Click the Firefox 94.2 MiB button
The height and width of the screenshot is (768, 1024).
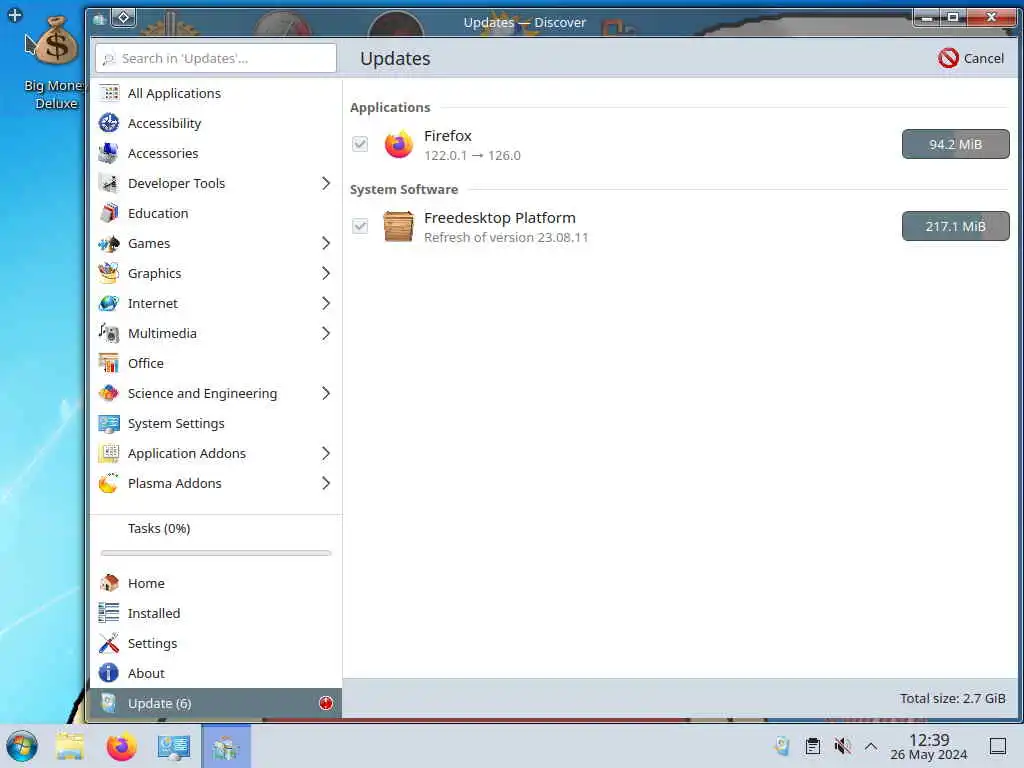pos(955,144)
